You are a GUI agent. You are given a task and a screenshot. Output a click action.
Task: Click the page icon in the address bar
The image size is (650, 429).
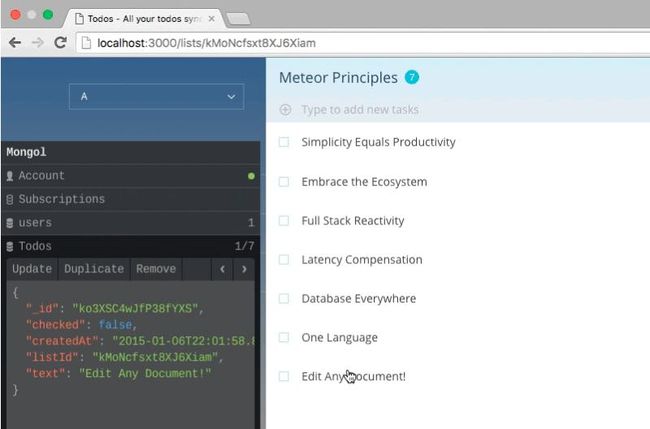[x=86, y=43]
